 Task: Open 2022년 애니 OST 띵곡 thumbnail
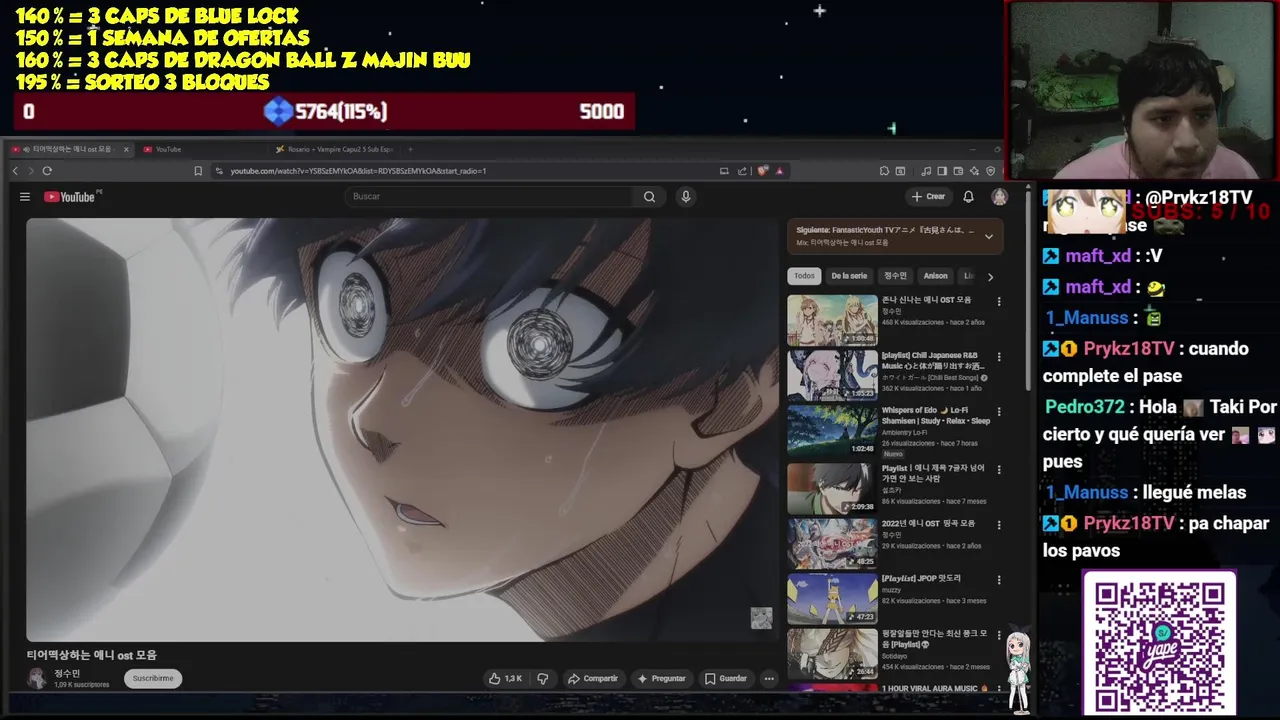pyautogui.click(x=832, y=543)
